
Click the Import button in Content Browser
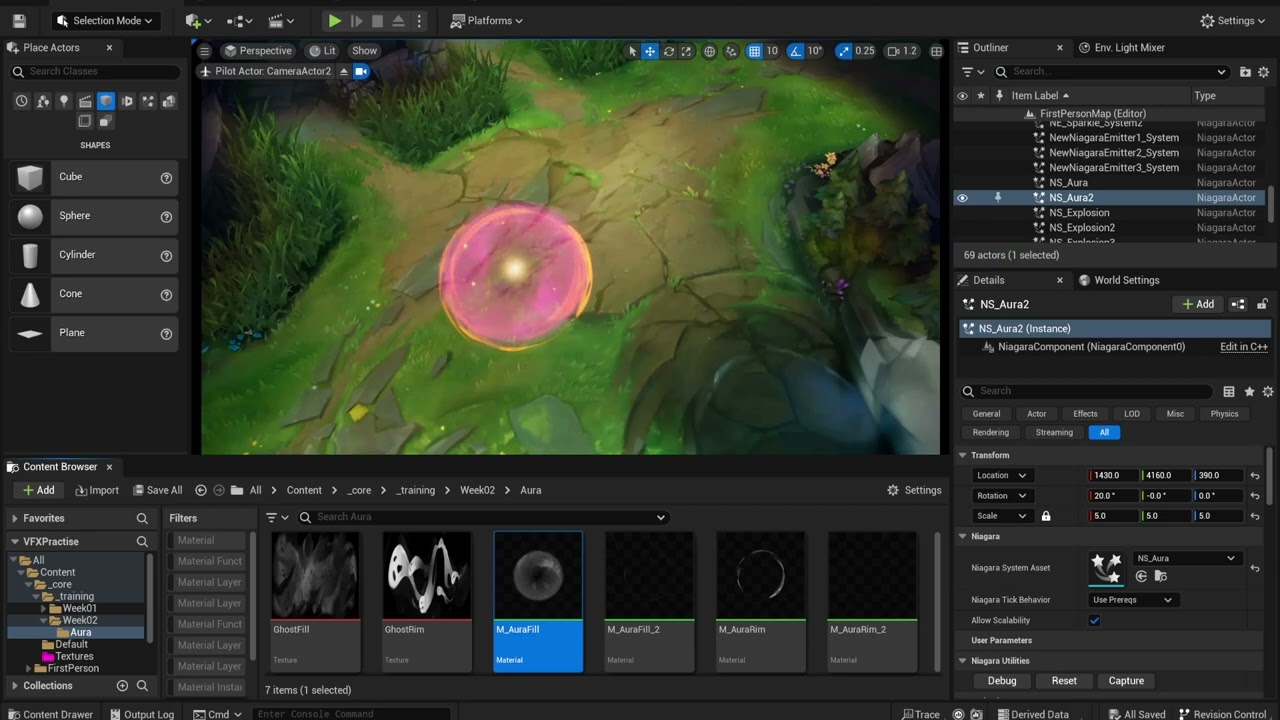pos(97,490)
